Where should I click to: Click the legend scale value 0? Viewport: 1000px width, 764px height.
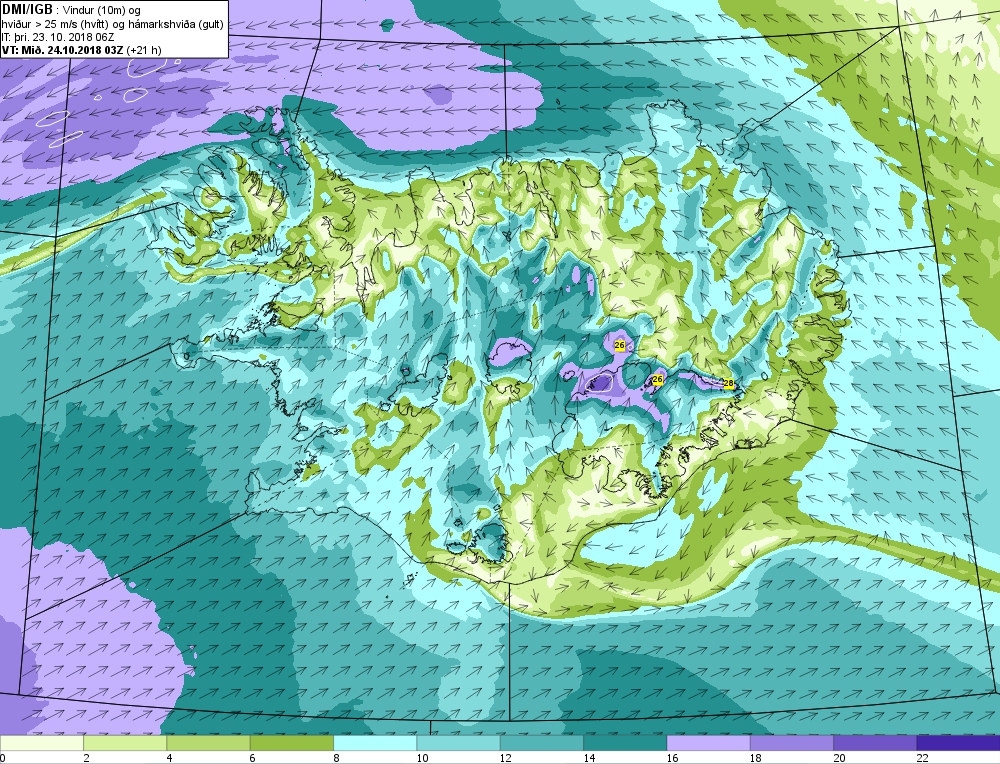pos(3,758)
